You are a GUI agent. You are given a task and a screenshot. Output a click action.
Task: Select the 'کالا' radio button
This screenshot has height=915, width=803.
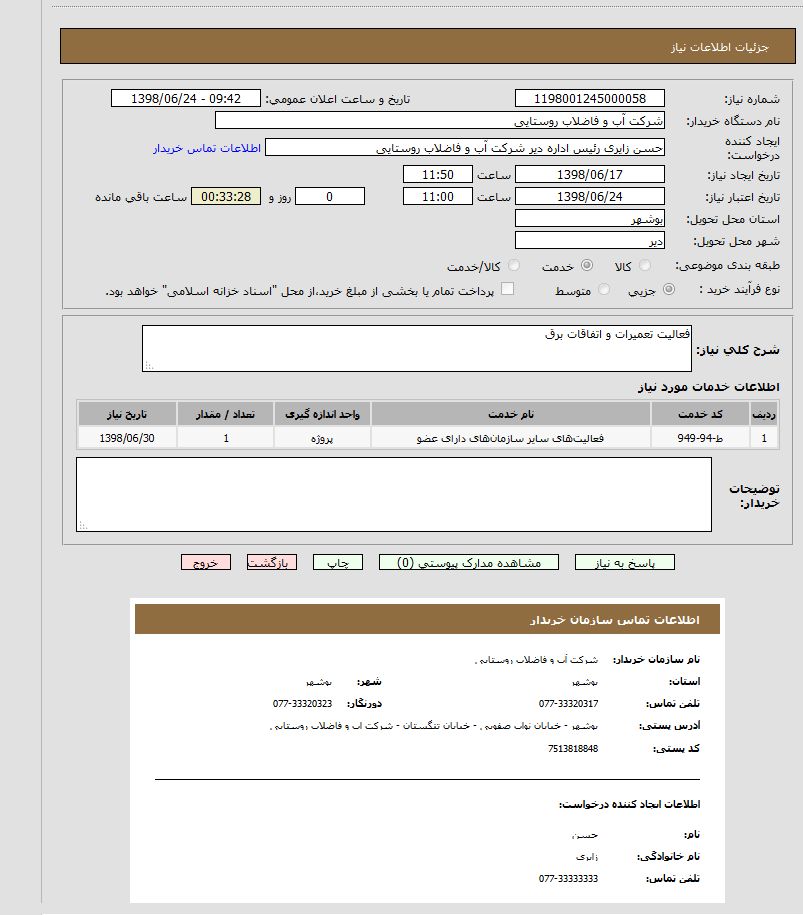point(645,266)
